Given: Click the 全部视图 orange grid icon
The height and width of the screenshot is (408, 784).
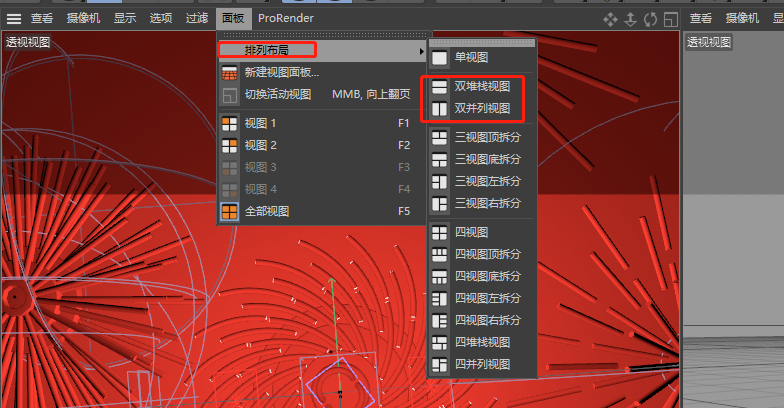Looking at the screenshot, I should point(230,212).
